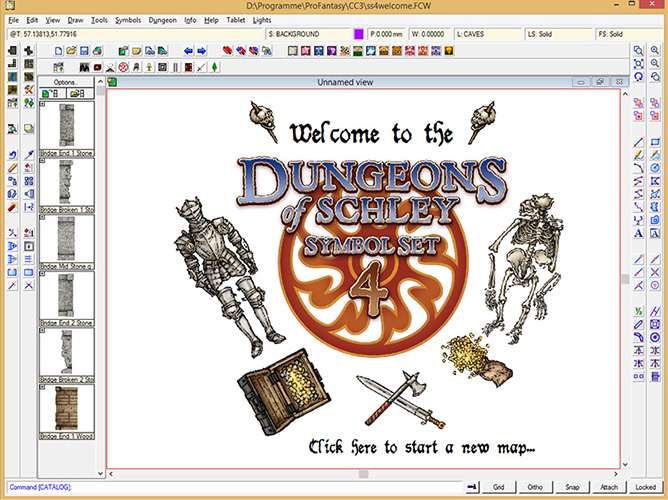
Task: Click the yellow person figure icon
Action: point(149,67)
